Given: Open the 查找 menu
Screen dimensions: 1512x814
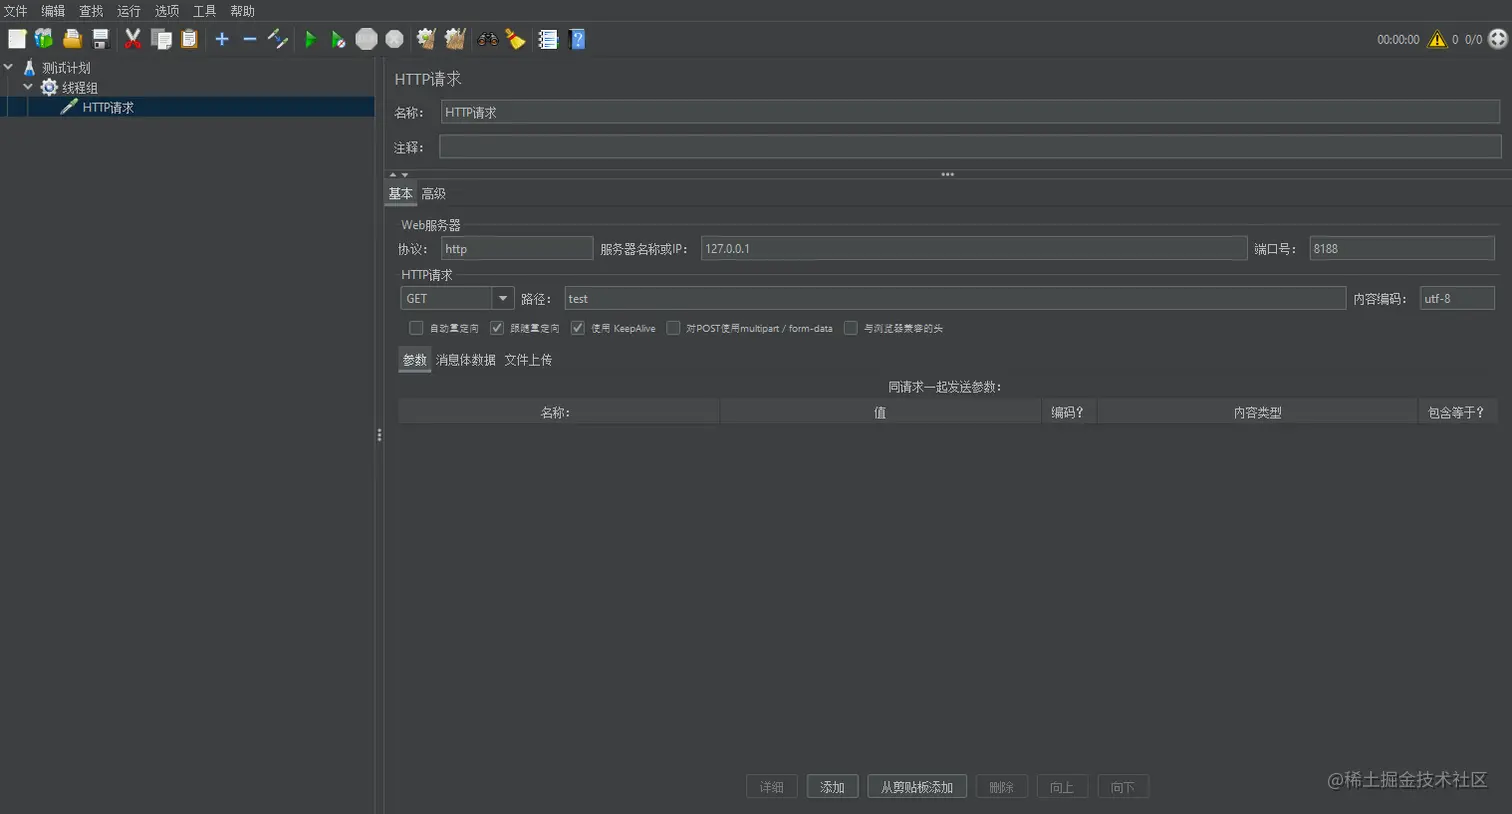Looking at the screenshot, I should [x=91, y=11].
